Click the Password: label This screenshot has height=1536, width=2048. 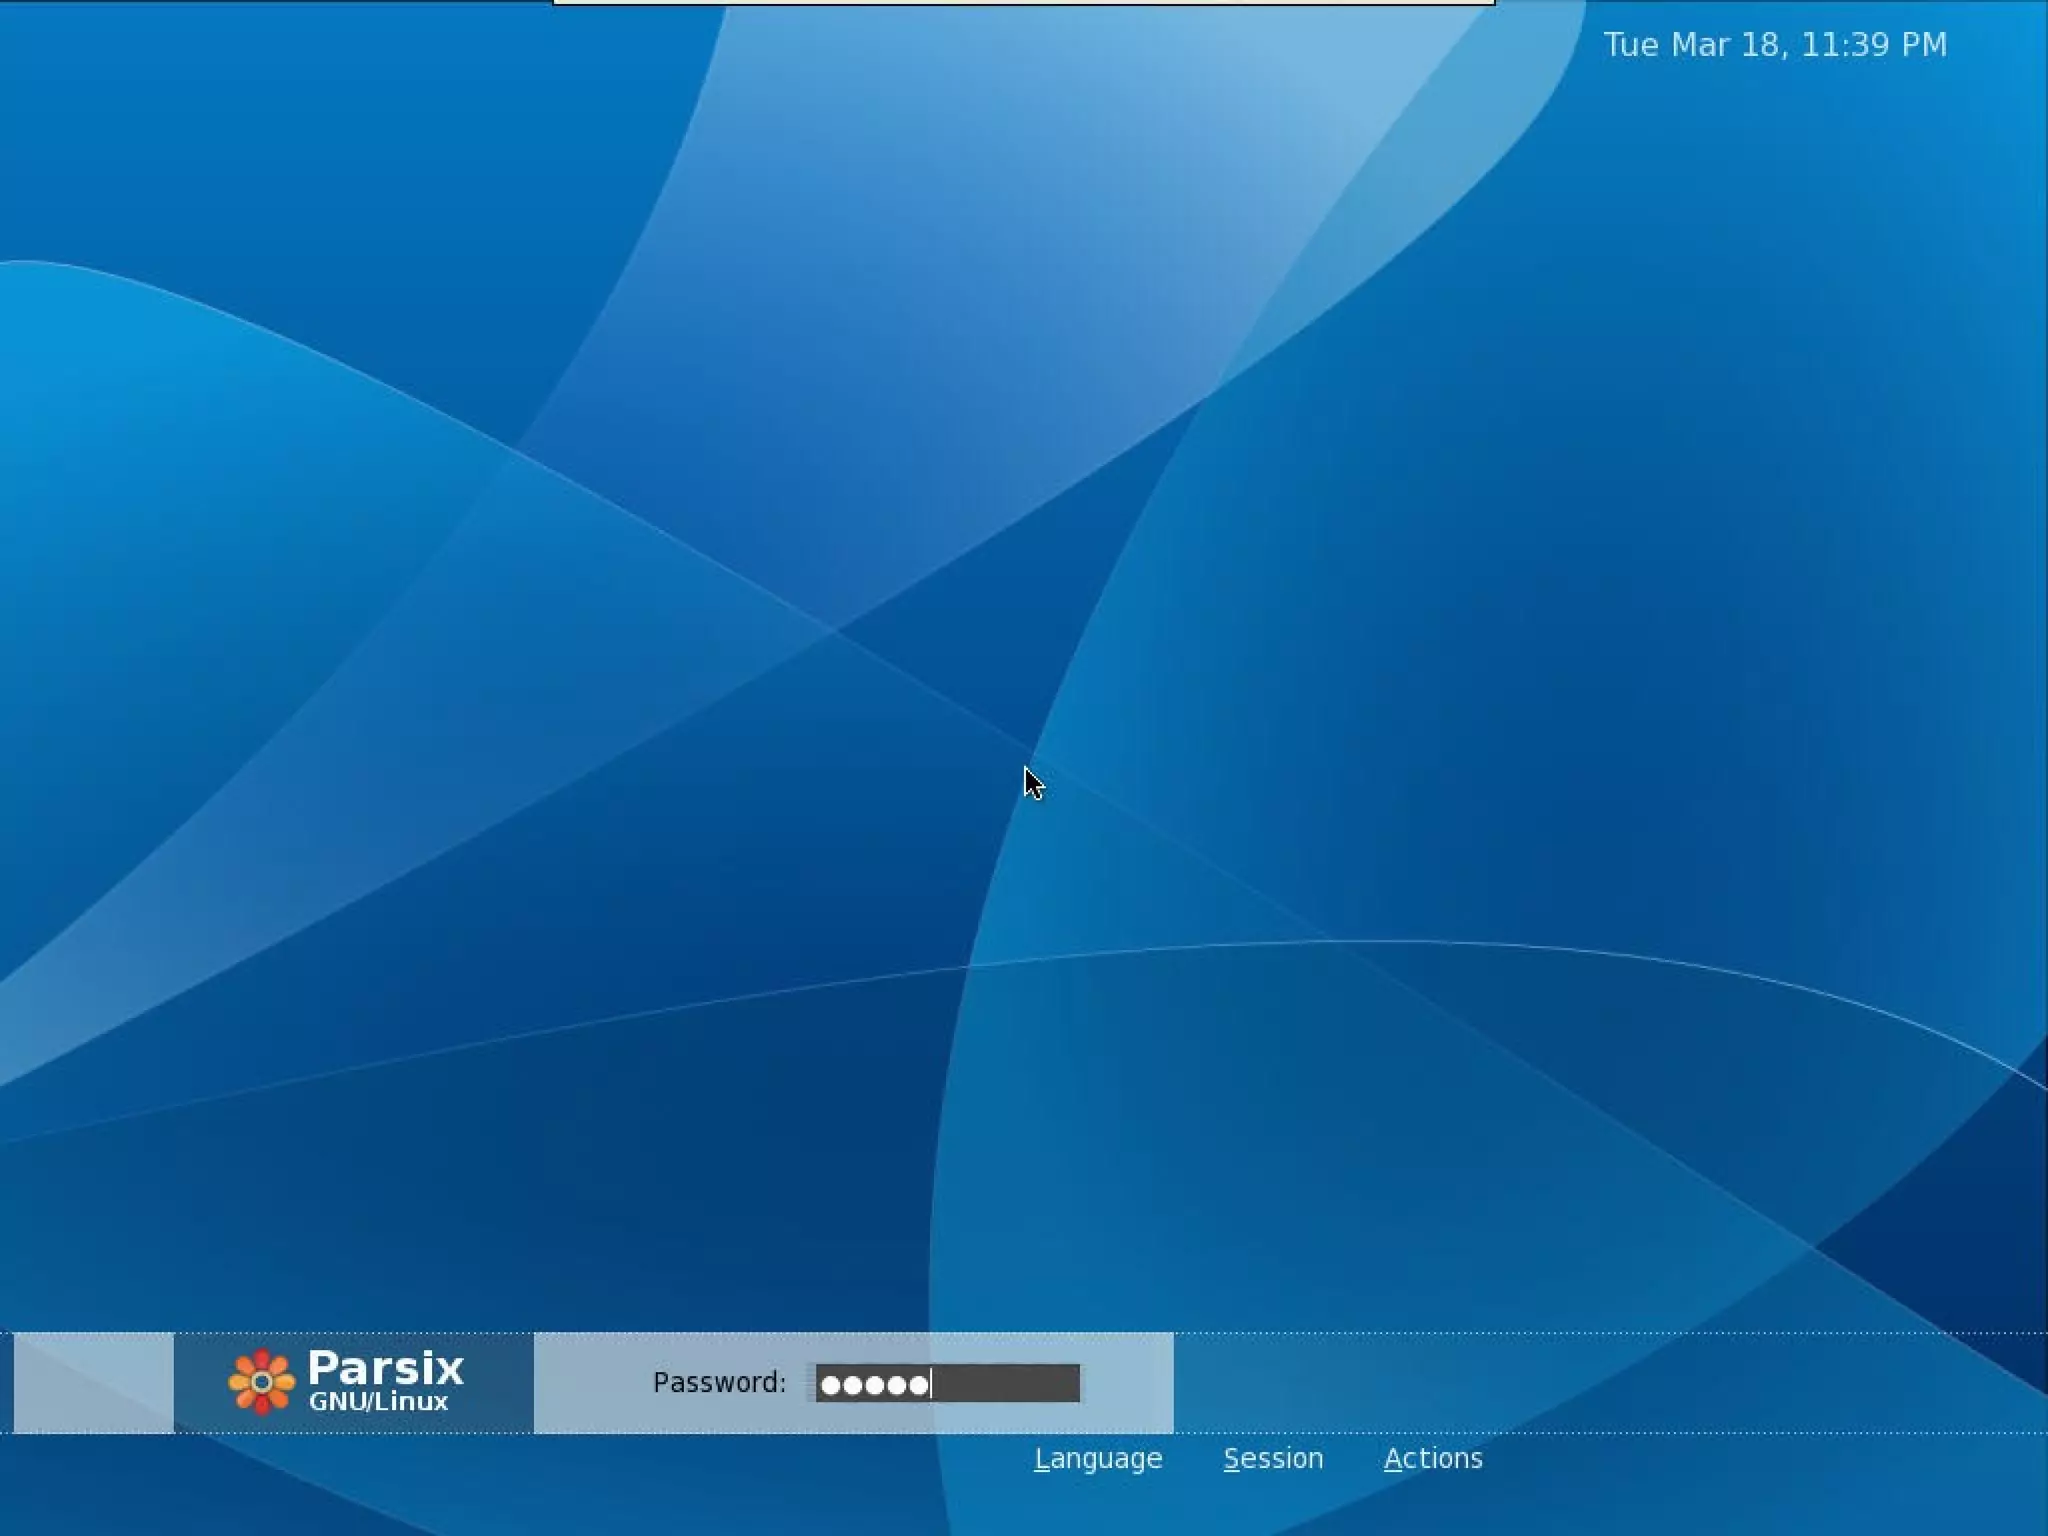(x=719, y=1383)
